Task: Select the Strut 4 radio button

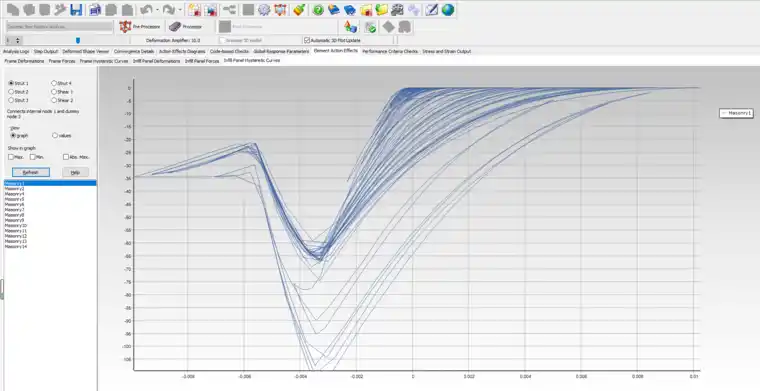Action: [x=54, y=83]
